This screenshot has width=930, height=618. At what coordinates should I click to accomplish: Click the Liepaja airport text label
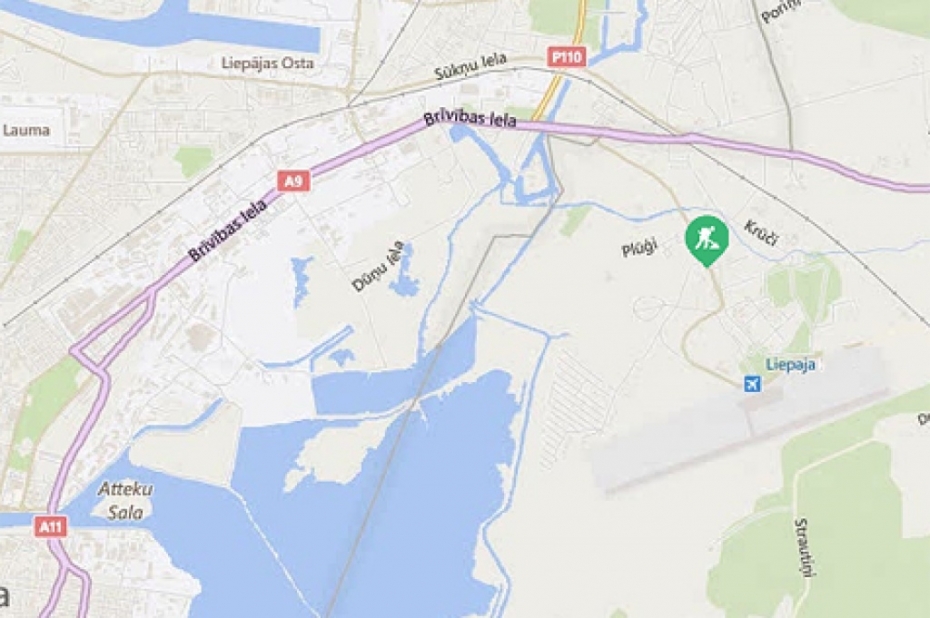pos(790,364)
